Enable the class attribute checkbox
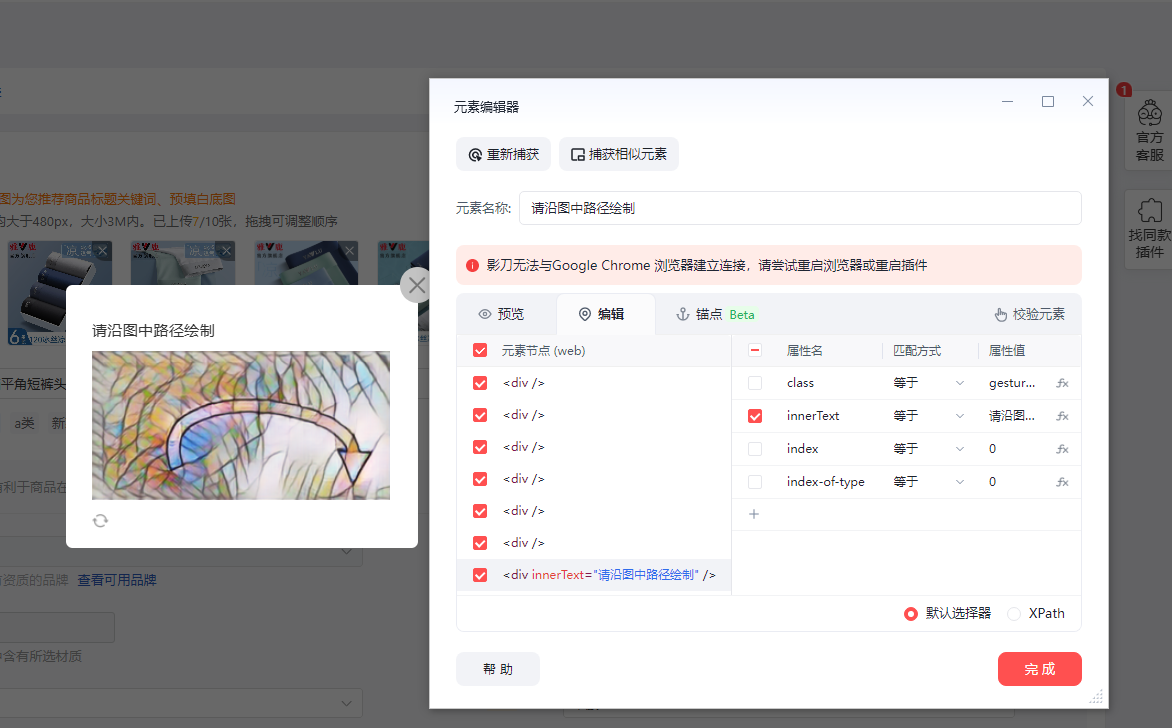Screen dimensions: 1172x728 (755, 383)
